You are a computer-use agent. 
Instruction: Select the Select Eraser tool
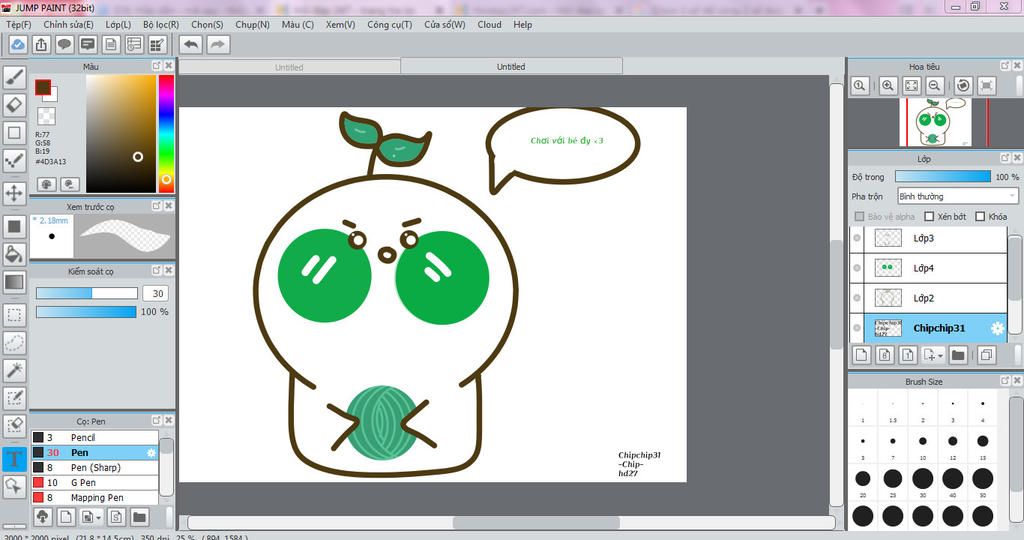point(14,425)
